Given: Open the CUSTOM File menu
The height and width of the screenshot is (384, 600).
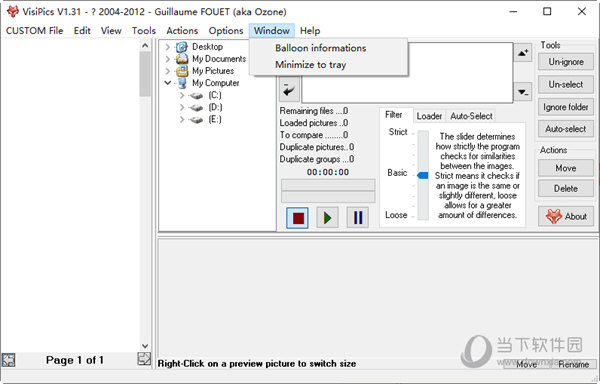Looking at the screenshot, I should point(34,31).
